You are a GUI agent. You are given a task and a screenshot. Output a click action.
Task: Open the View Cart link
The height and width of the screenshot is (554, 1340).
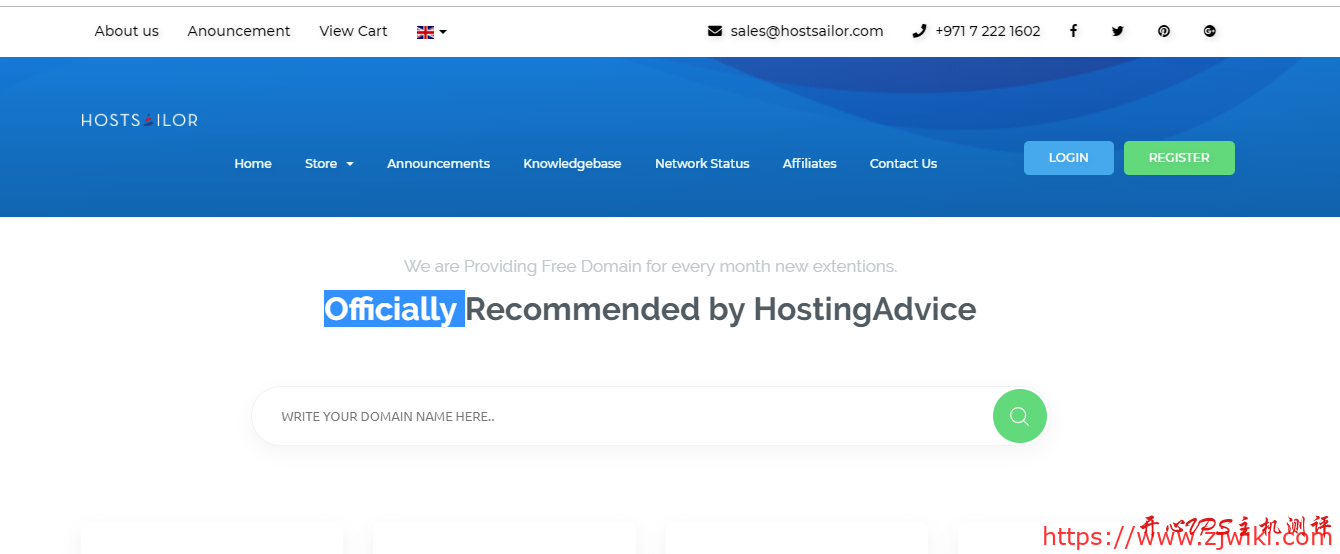[x=353, y=31]
